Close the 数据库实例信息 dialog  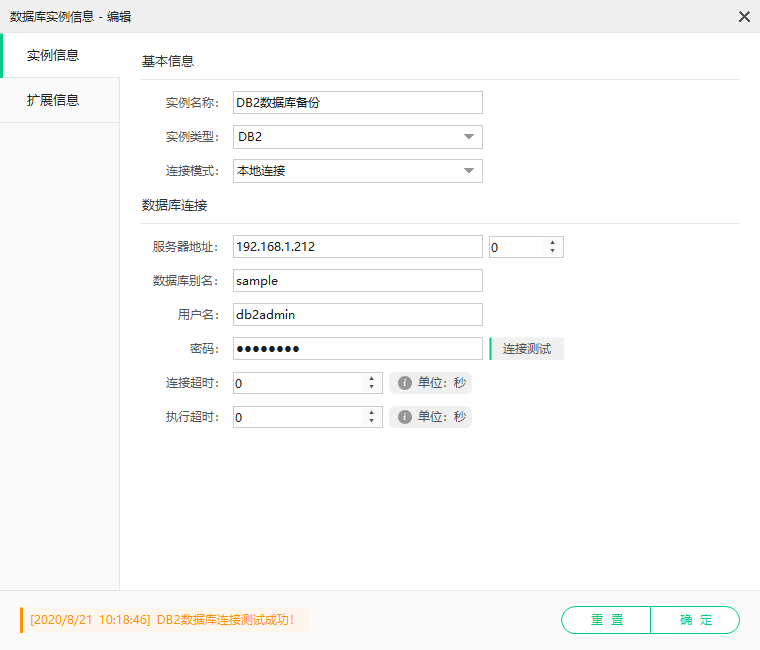tap(744, 17)
